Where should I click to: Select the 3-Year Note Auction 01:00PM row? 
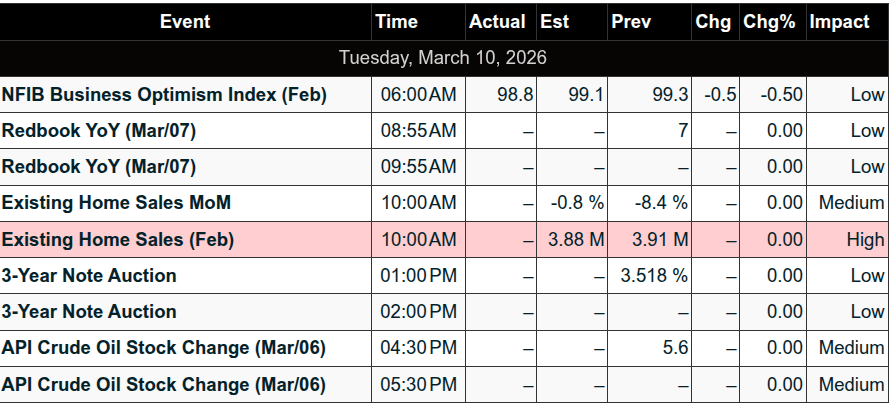[89, 275]
